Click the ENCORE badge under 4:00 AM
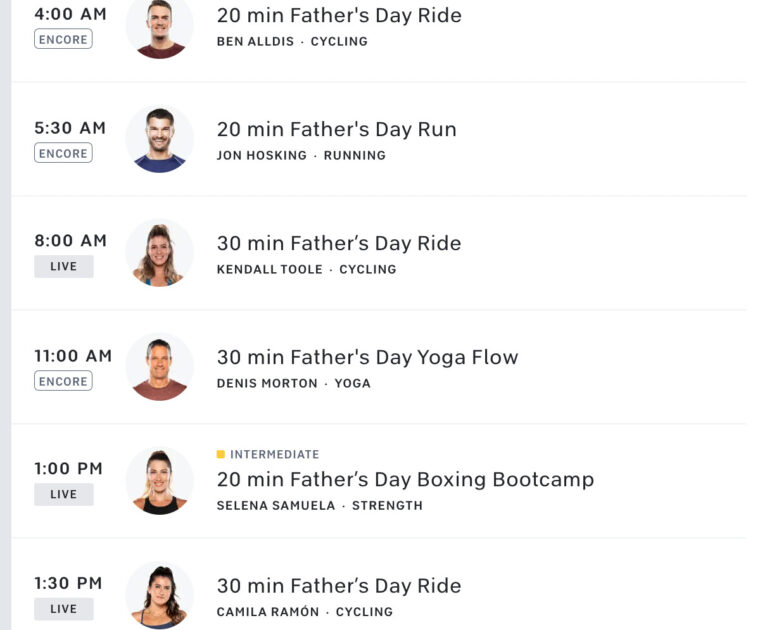Screen dimensions: 760x630 point(63,39)
